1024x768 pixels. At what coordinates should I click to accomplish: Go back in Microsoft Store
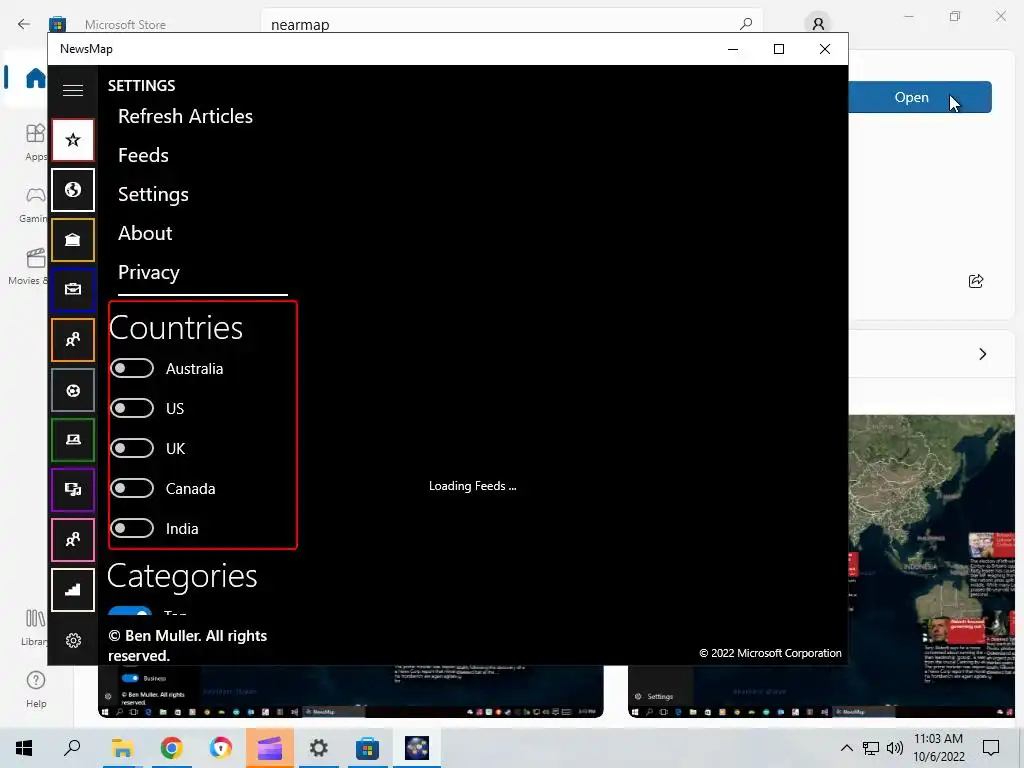pyautogui.click(x=24, y=25)
